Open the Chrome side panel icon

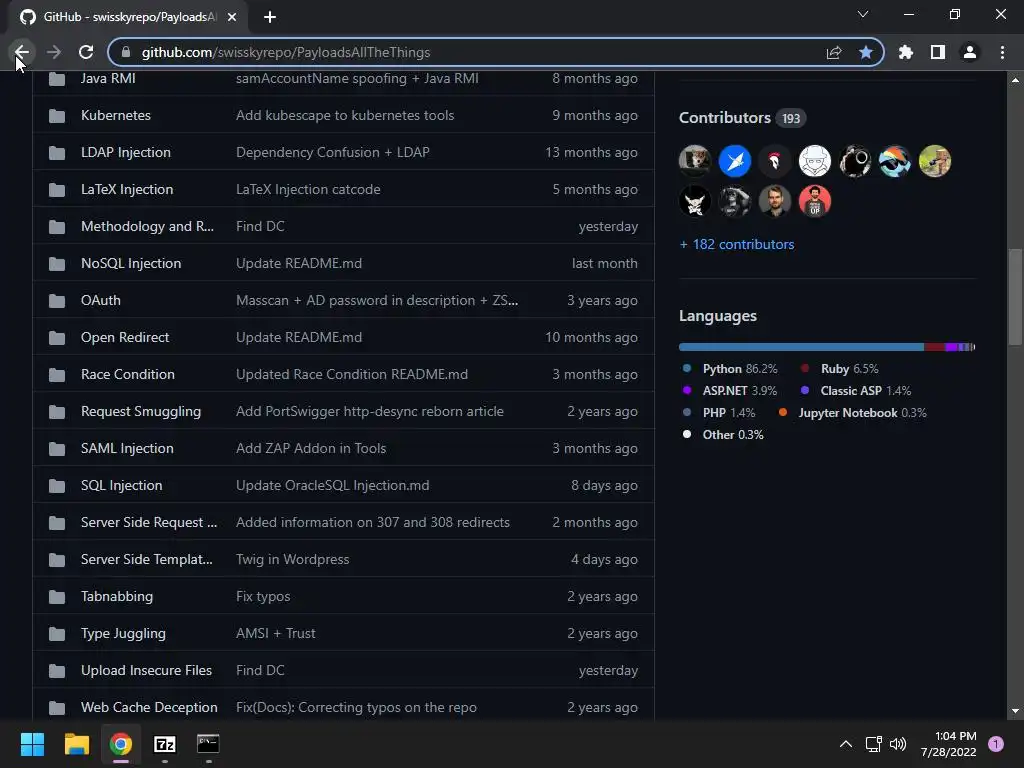pos(938,52)
